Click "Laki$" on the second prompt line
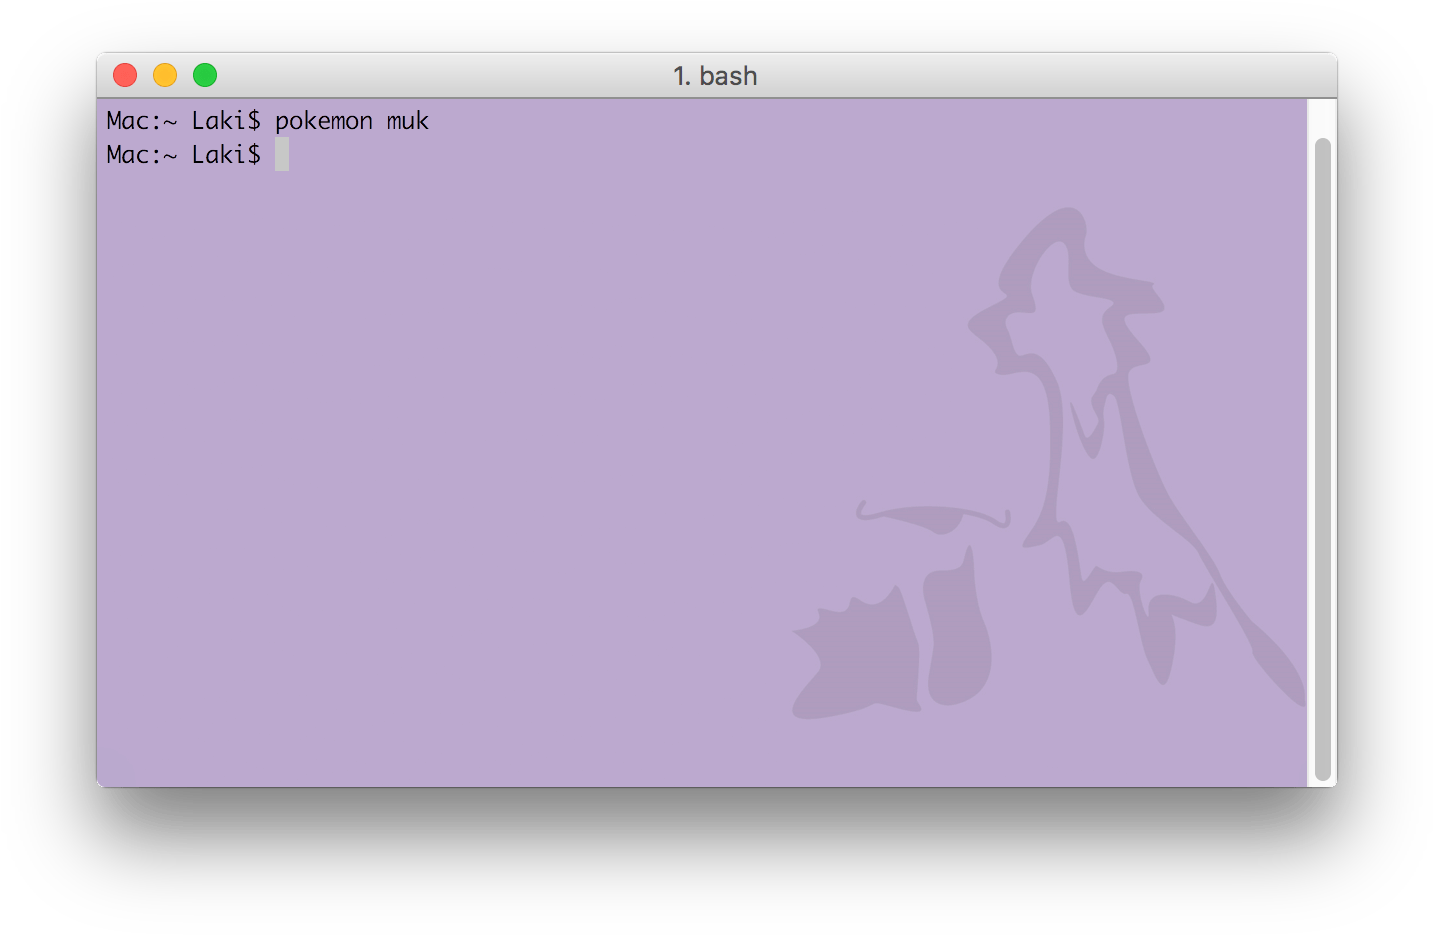This screenshot has width=1433, height=935. (225, 154)
